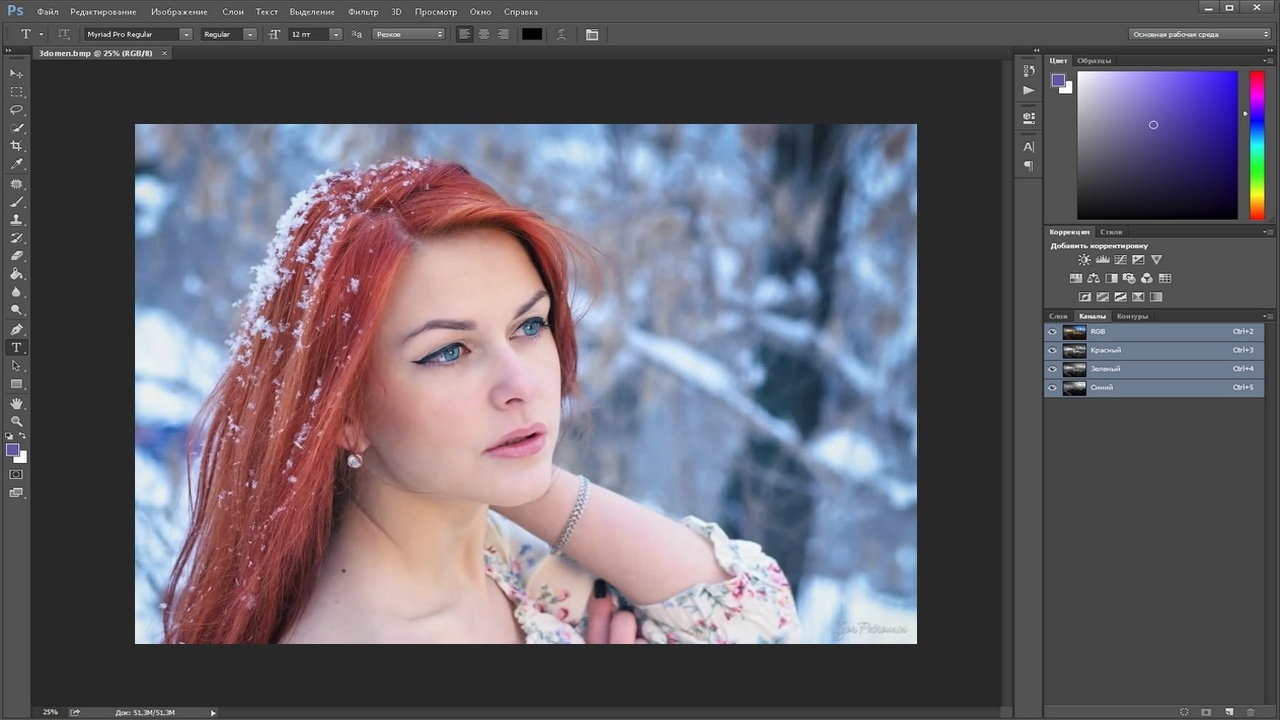The image size is (1280, 720).
Task: Open the Основная рабочая среда workspace dropdown
Action: pyautogui.click(x=1200, y=34)
